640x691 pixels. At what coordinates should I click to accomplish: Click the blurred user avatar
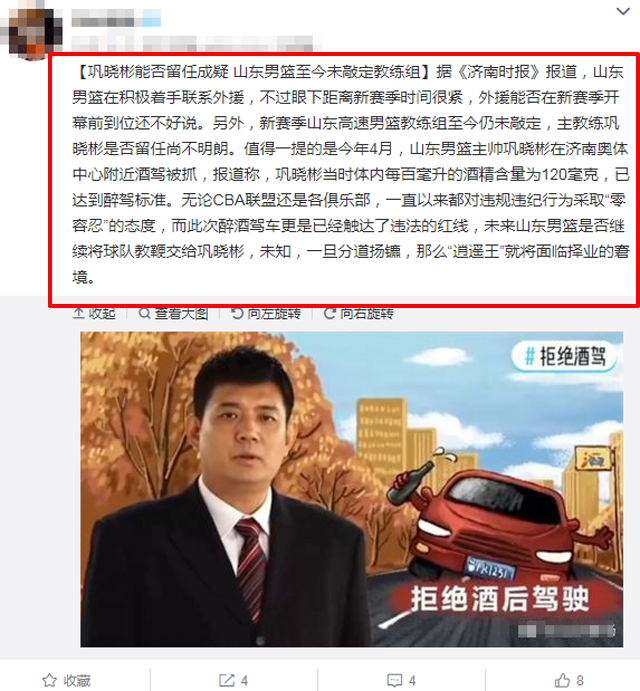pyautogui.click(x=32, y=31)
